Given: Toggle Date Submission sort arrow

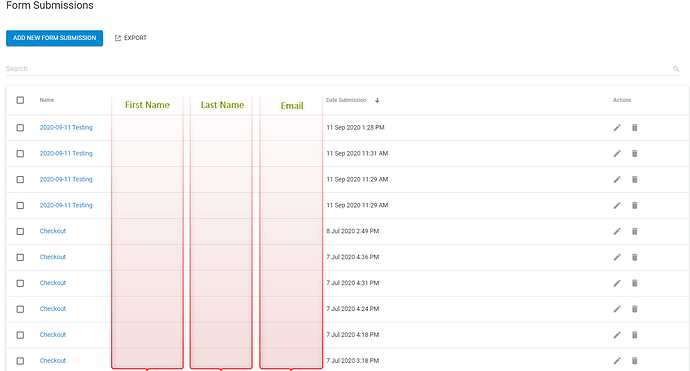Looking at the screenshot, I should click(x=377, y=100).
